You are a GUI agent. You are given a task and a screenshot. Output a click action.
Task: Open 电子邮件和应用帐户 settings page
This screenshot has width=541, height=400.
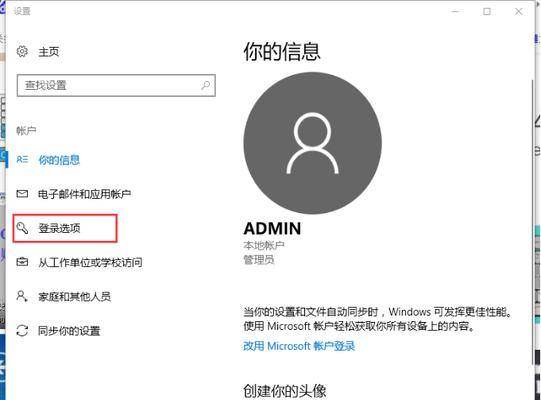click(x=85, y=194)
